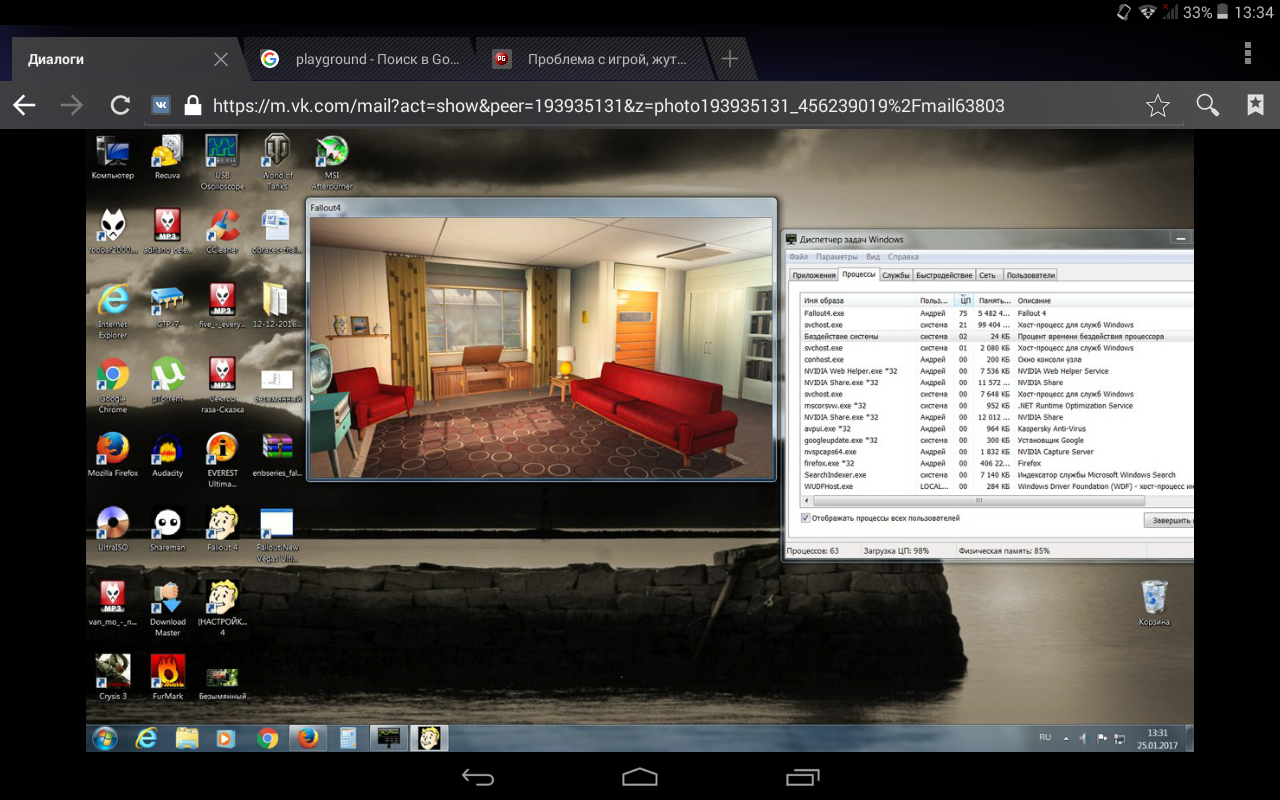Open a new browser tab with the plus
1280x800 pixels.
coord(730,59)
